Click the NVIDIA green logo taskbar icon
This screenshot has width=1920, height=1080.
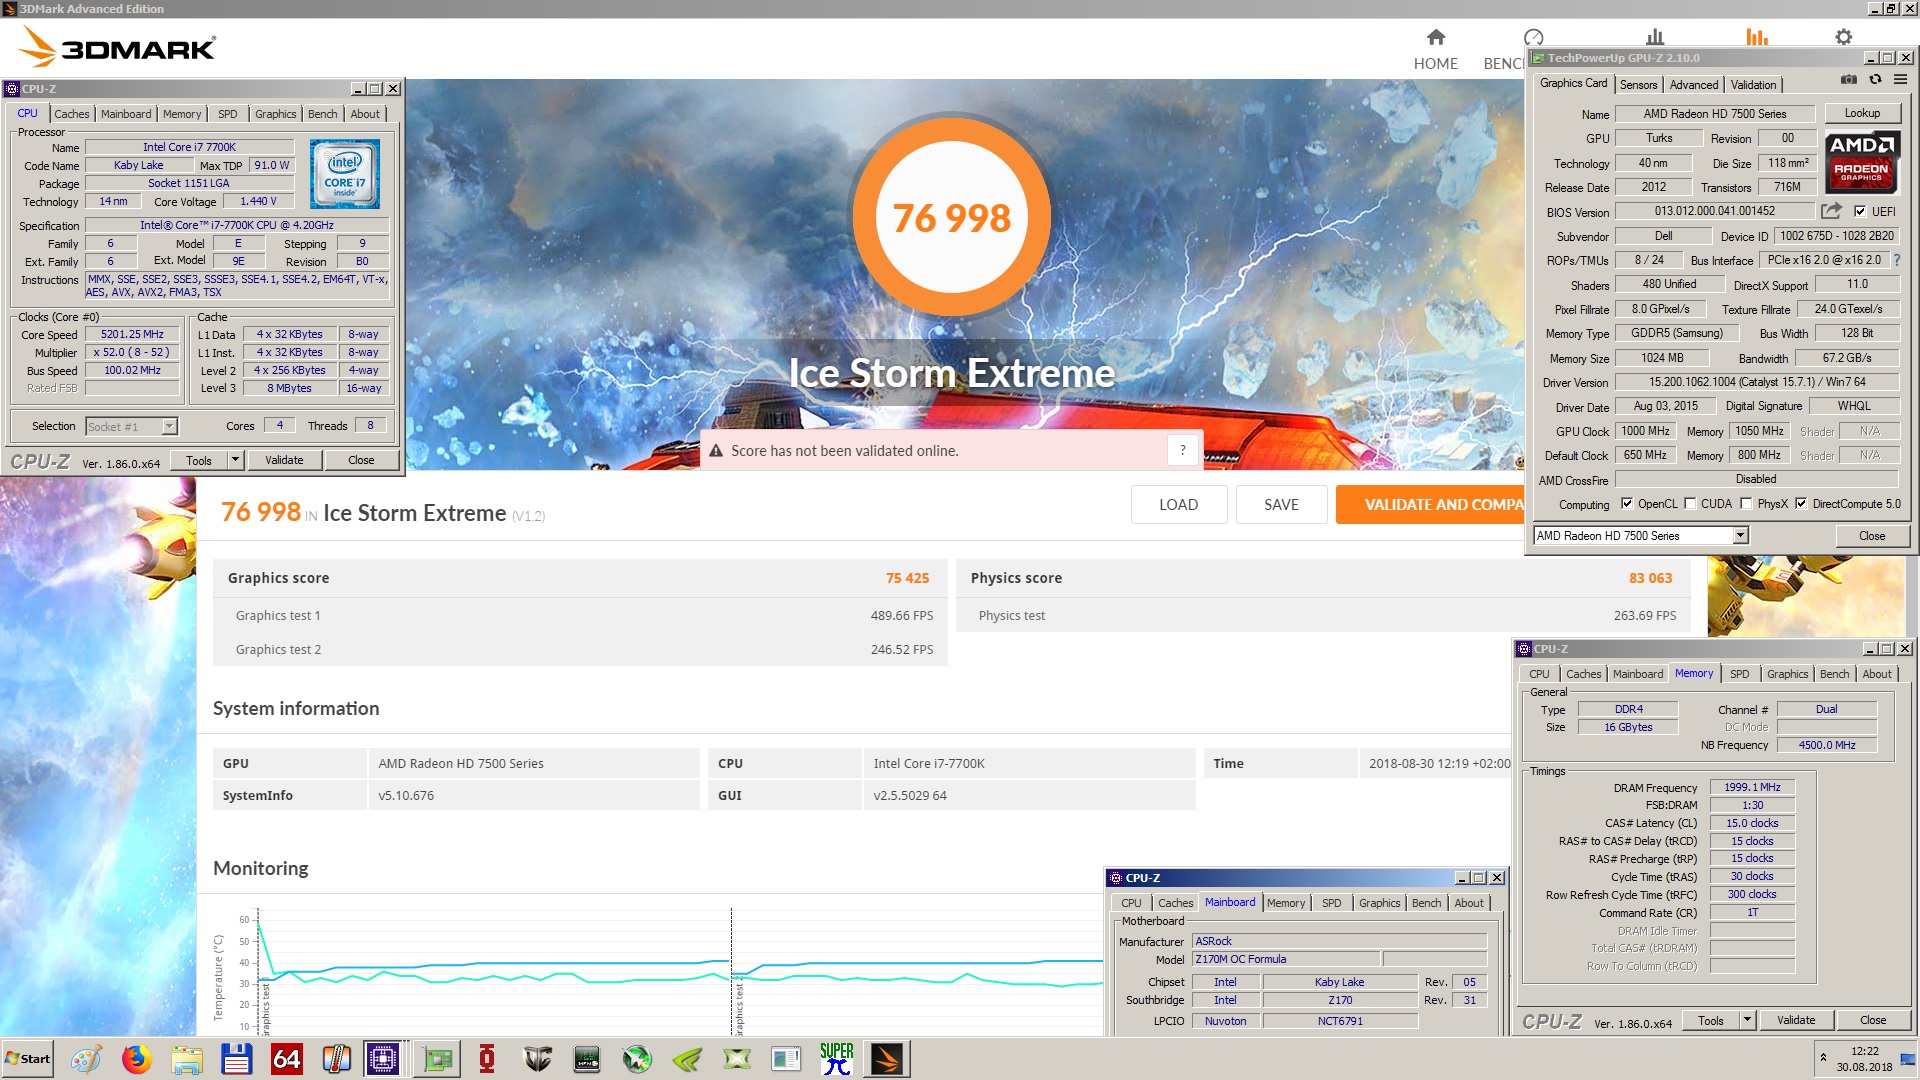pos(687,1059)
